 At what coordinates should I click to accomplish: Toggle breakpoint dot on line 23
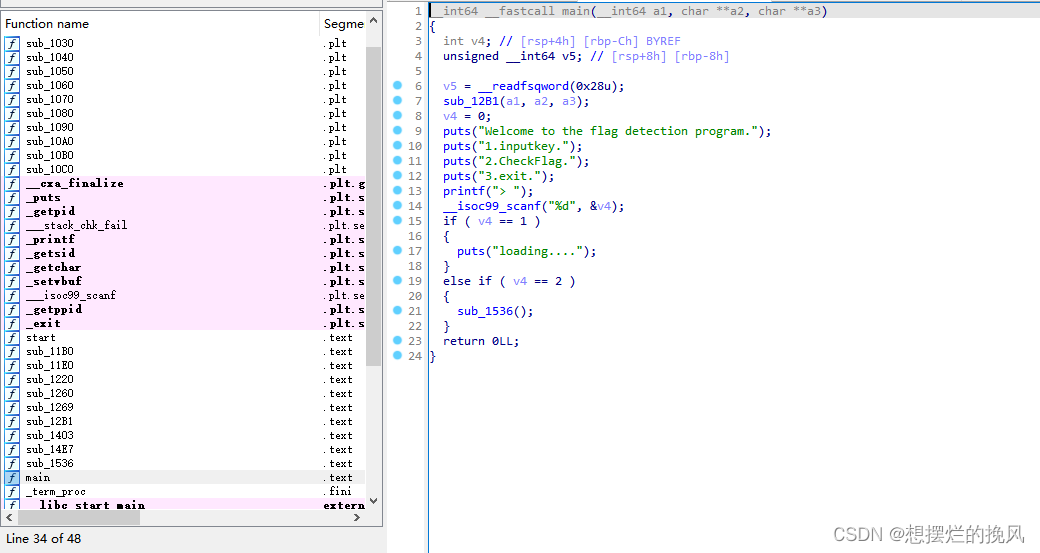tap(397, 340)
